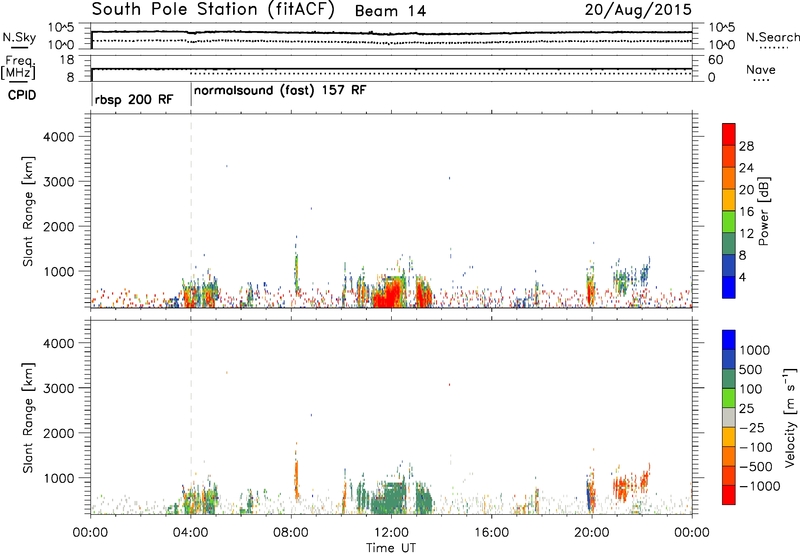Click the blue bottom segment of power colorbar
This screenshot has height=554, width=800.
729,287
